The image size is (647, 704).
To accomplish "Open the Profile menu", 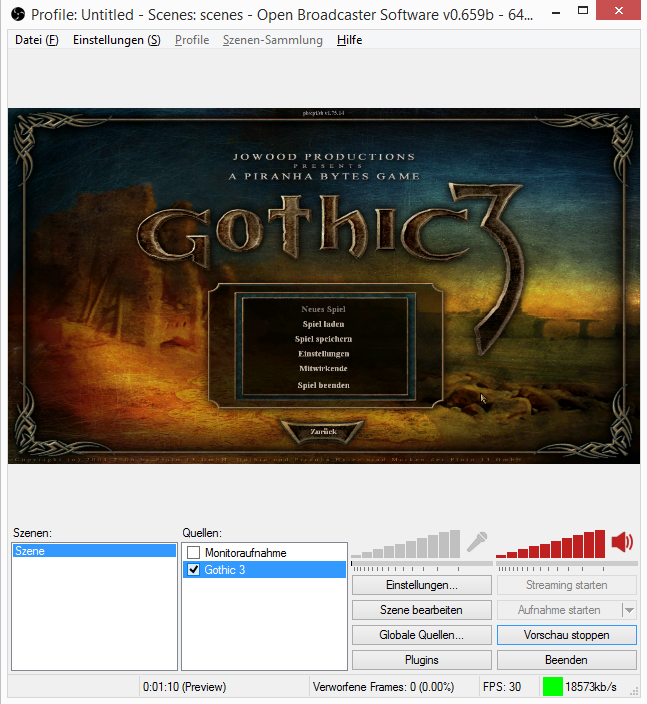I will click(192, 40).
